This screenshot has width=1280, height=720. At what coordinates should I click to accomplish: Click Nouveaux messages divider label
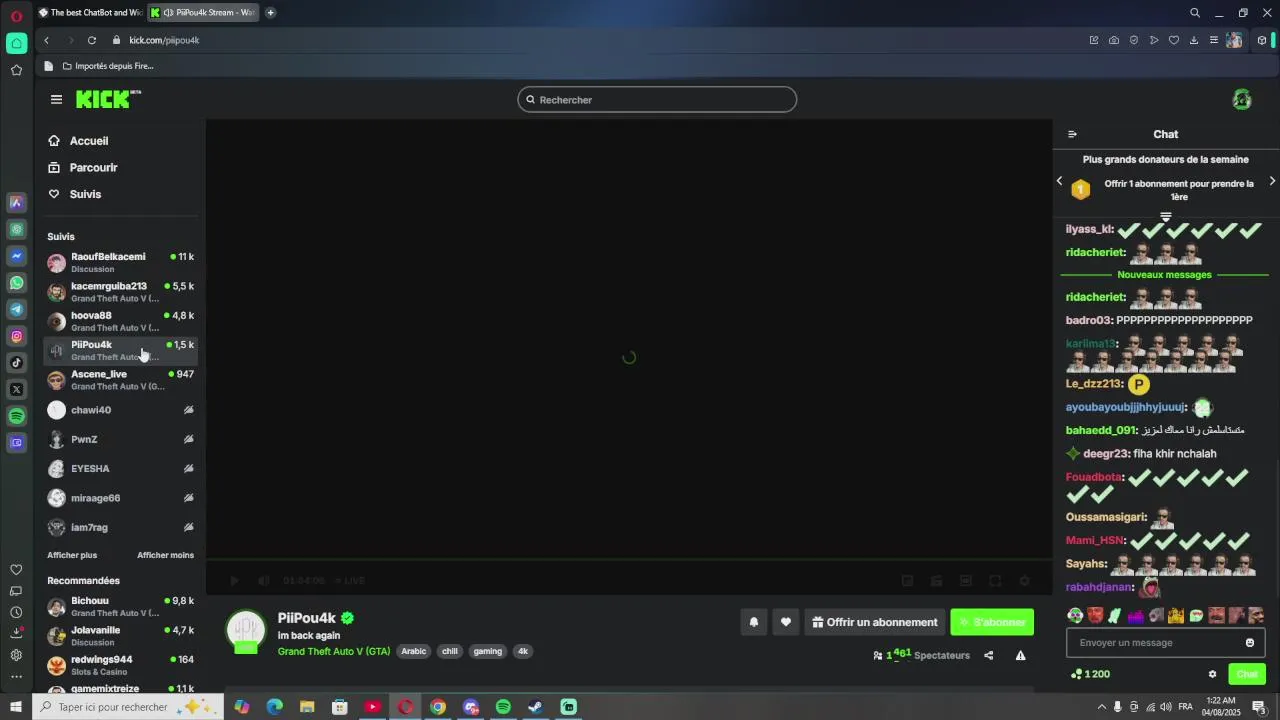(1164, 275)
